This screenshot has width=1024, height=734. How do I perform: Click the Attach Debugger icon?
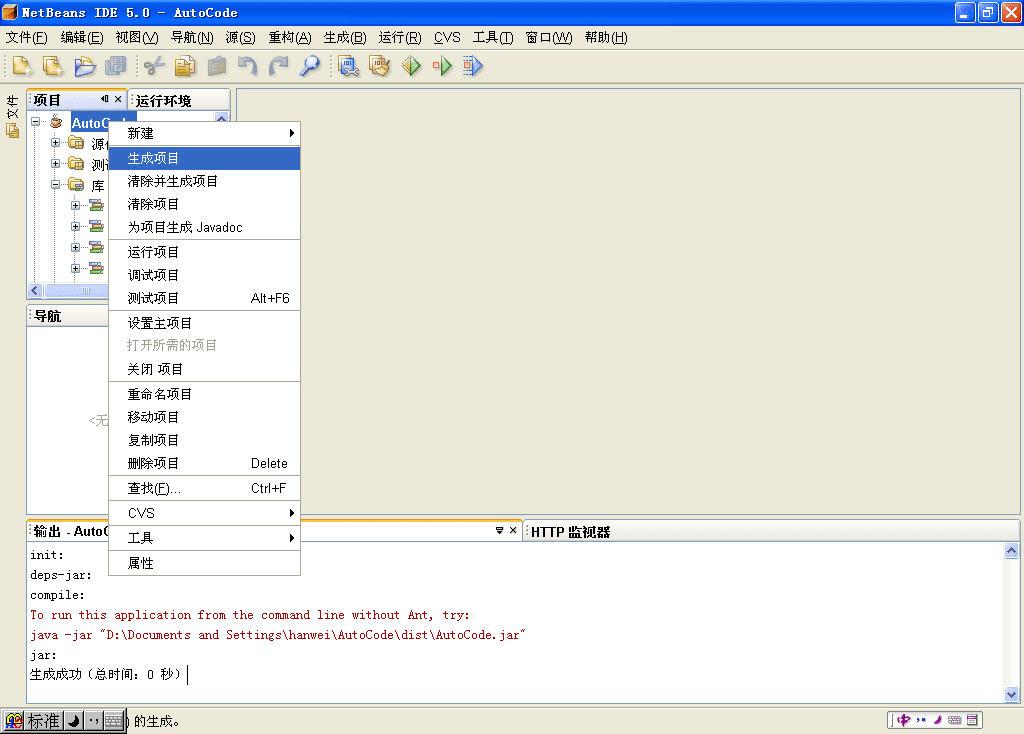tap(473, 66)
